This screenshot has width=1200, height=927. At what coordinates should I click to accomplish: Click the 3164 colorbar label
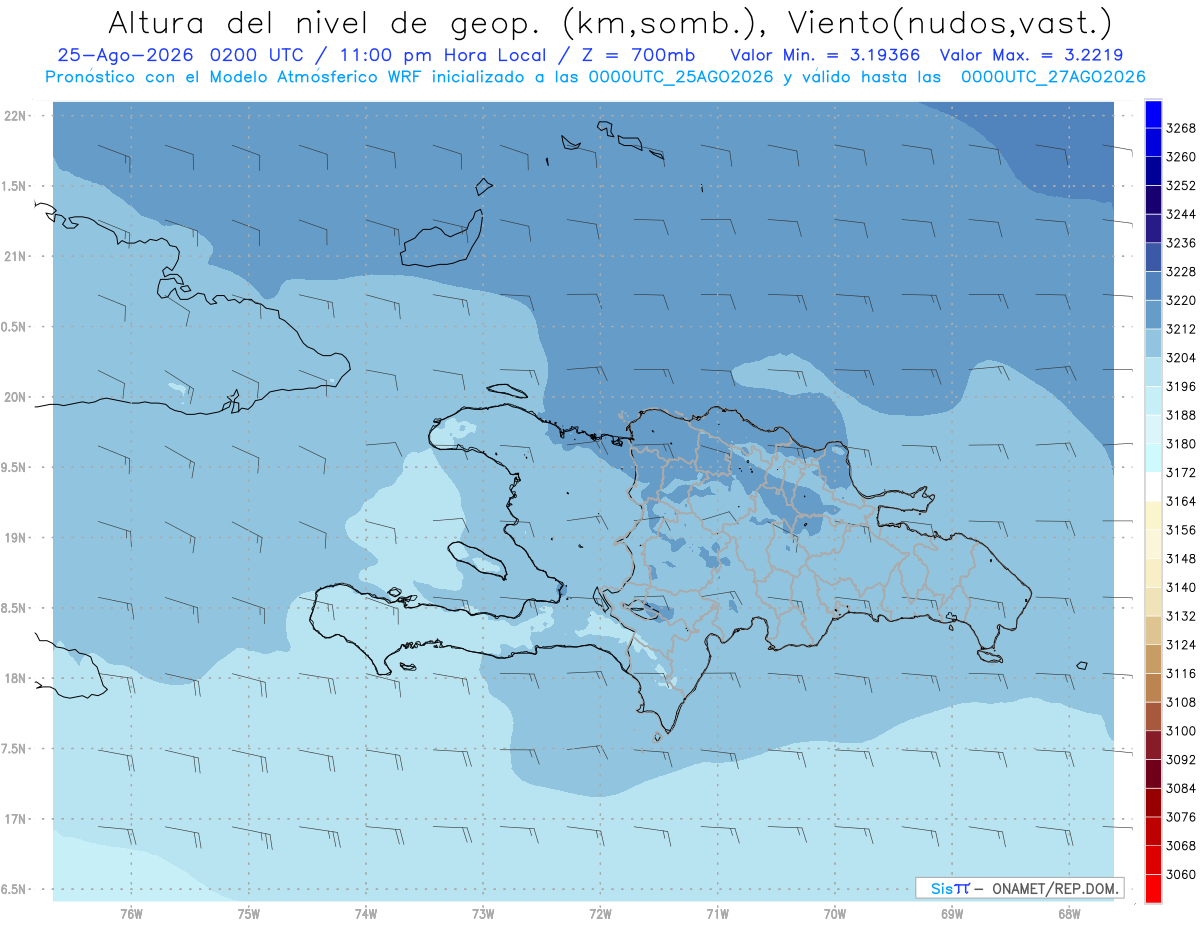(1181, 501)
